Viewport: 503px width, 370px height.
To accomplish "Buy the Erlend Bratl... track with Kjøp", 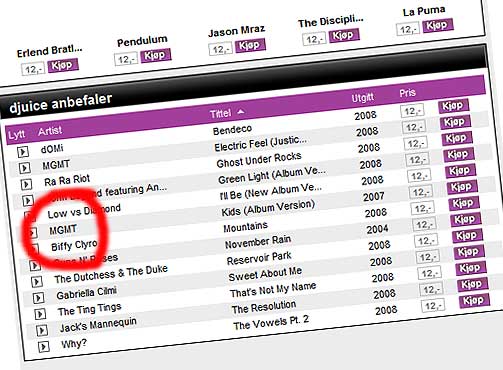I will tap(63, 65).
